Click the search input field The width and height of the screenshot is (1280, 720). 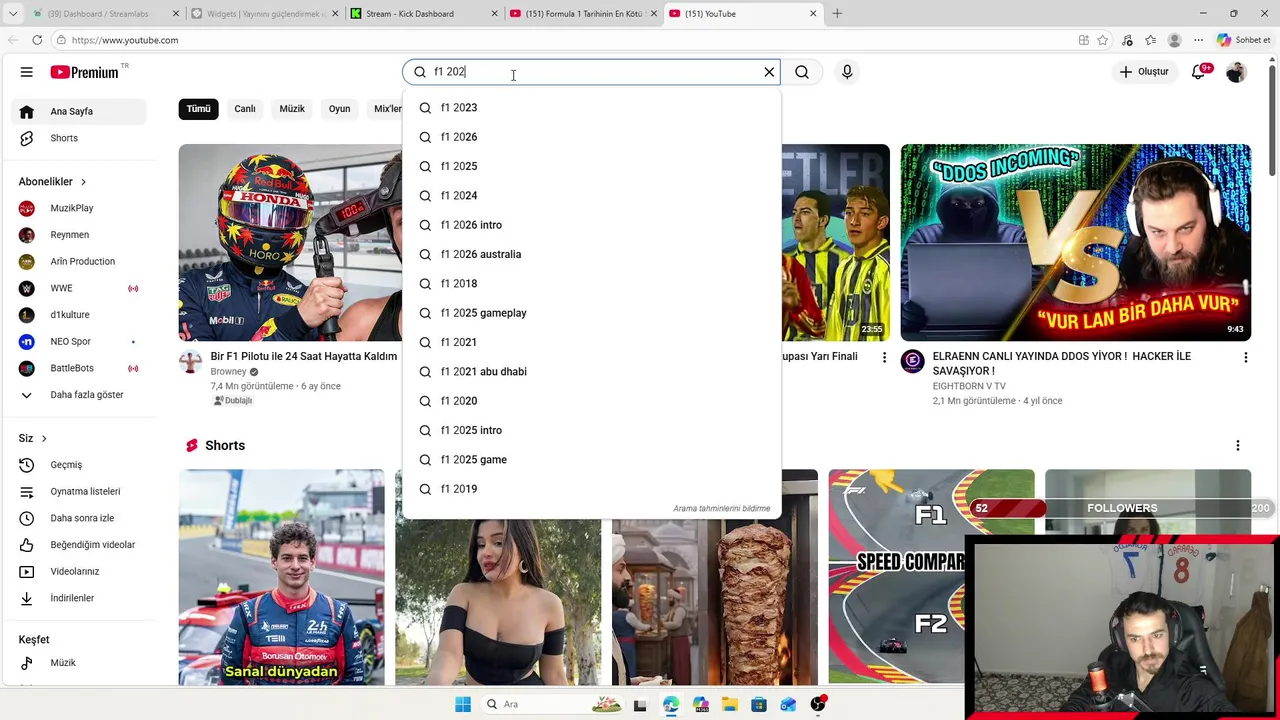[x=590, y=72]
